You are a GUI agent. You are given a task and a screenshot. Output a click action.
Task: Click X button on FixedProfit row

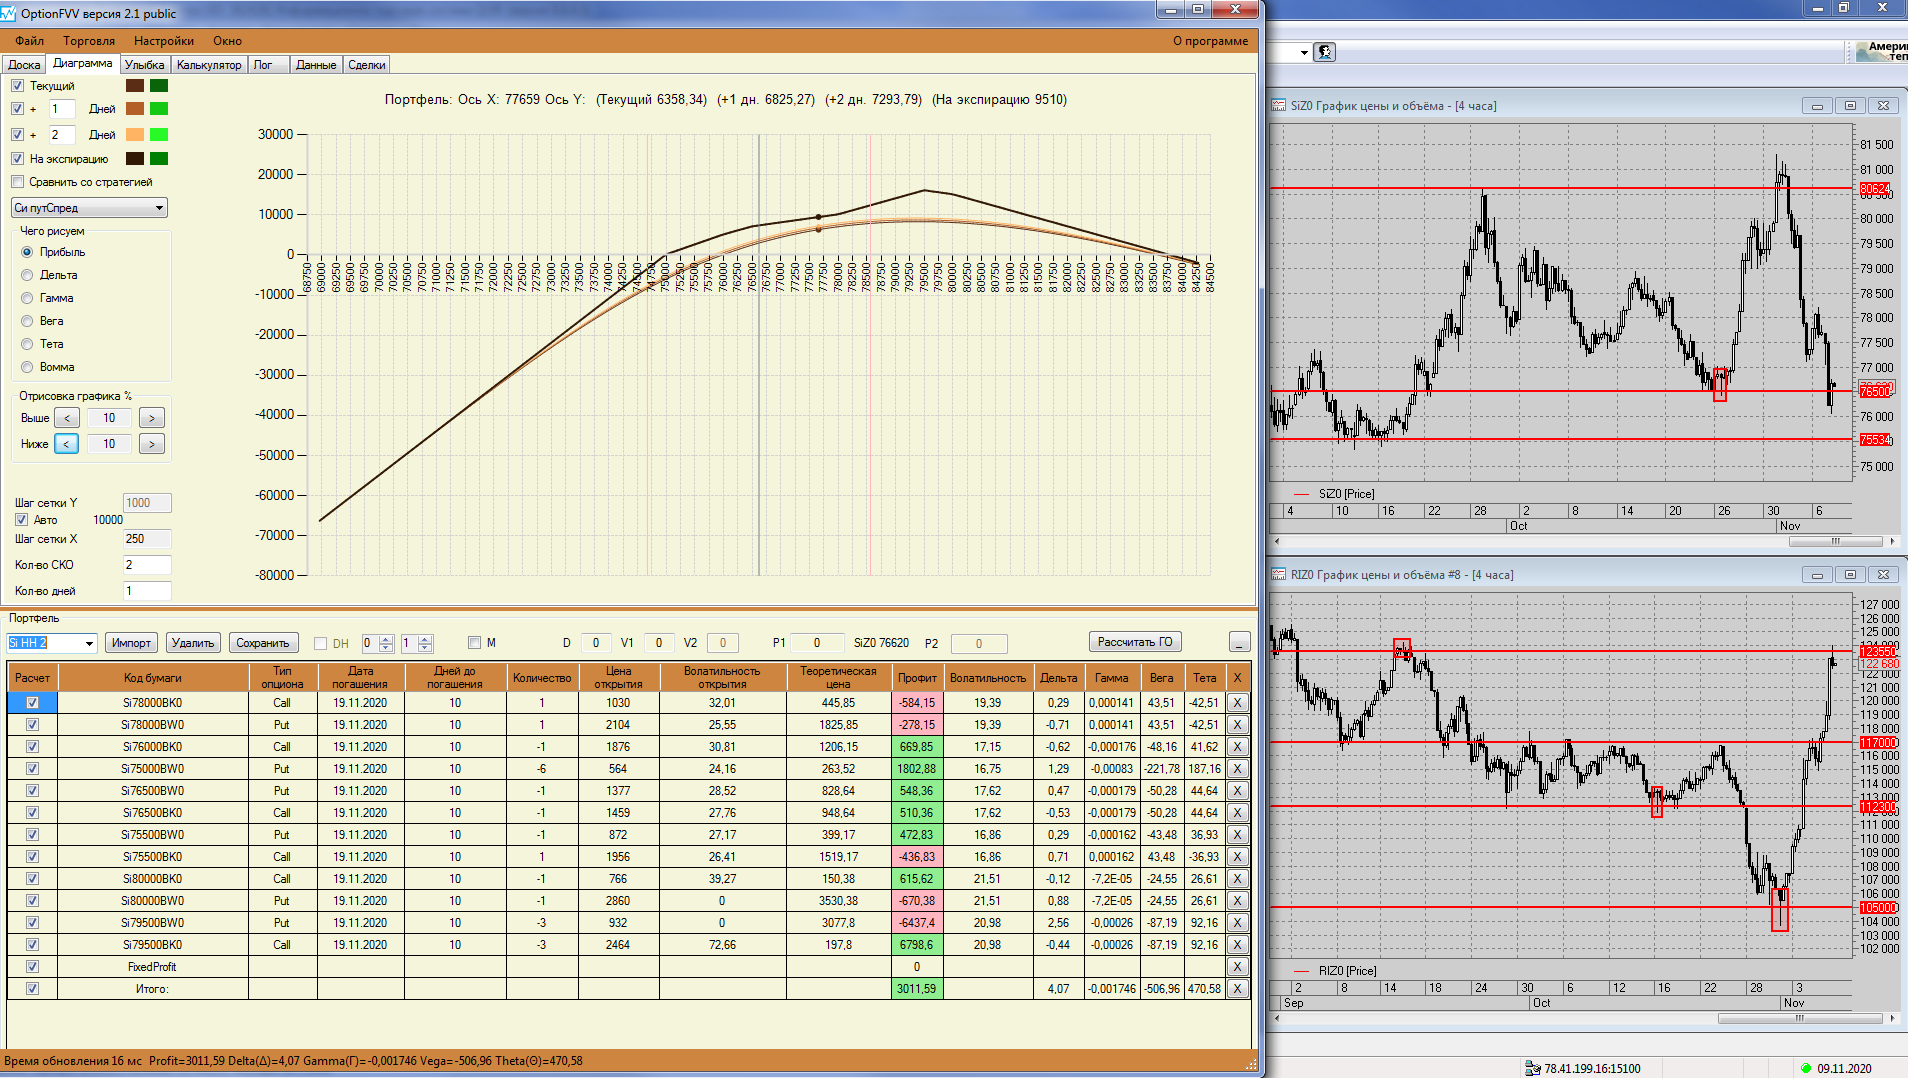pos(1237,967)
